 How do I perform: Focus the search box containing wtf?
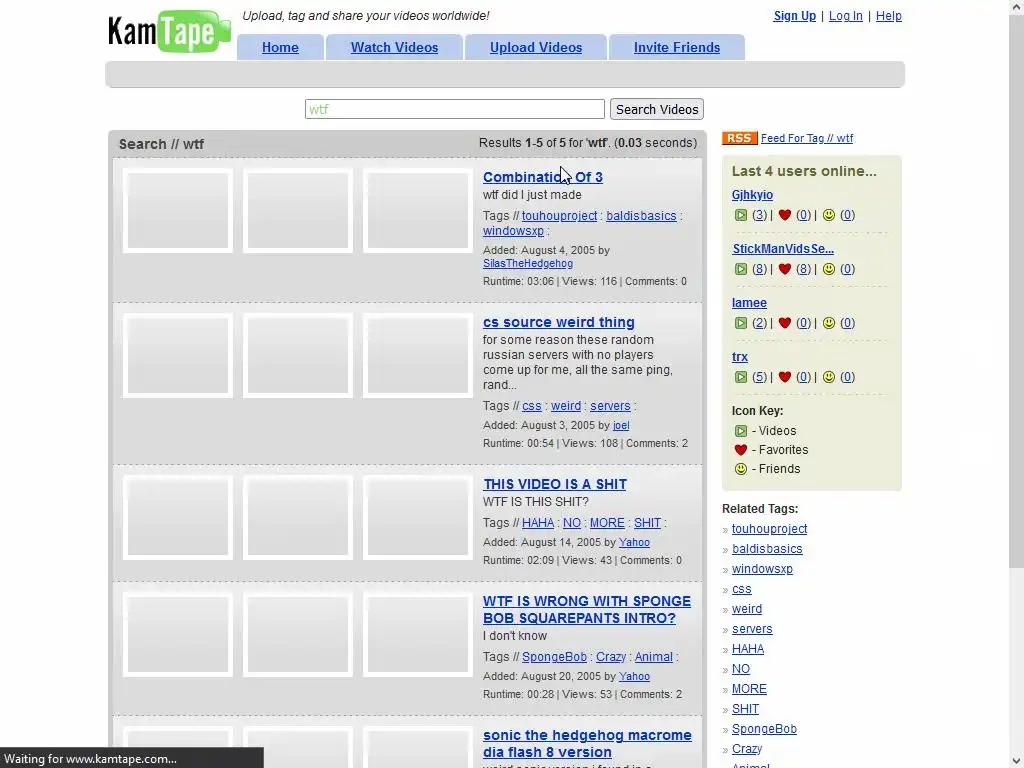pos(455,109)
